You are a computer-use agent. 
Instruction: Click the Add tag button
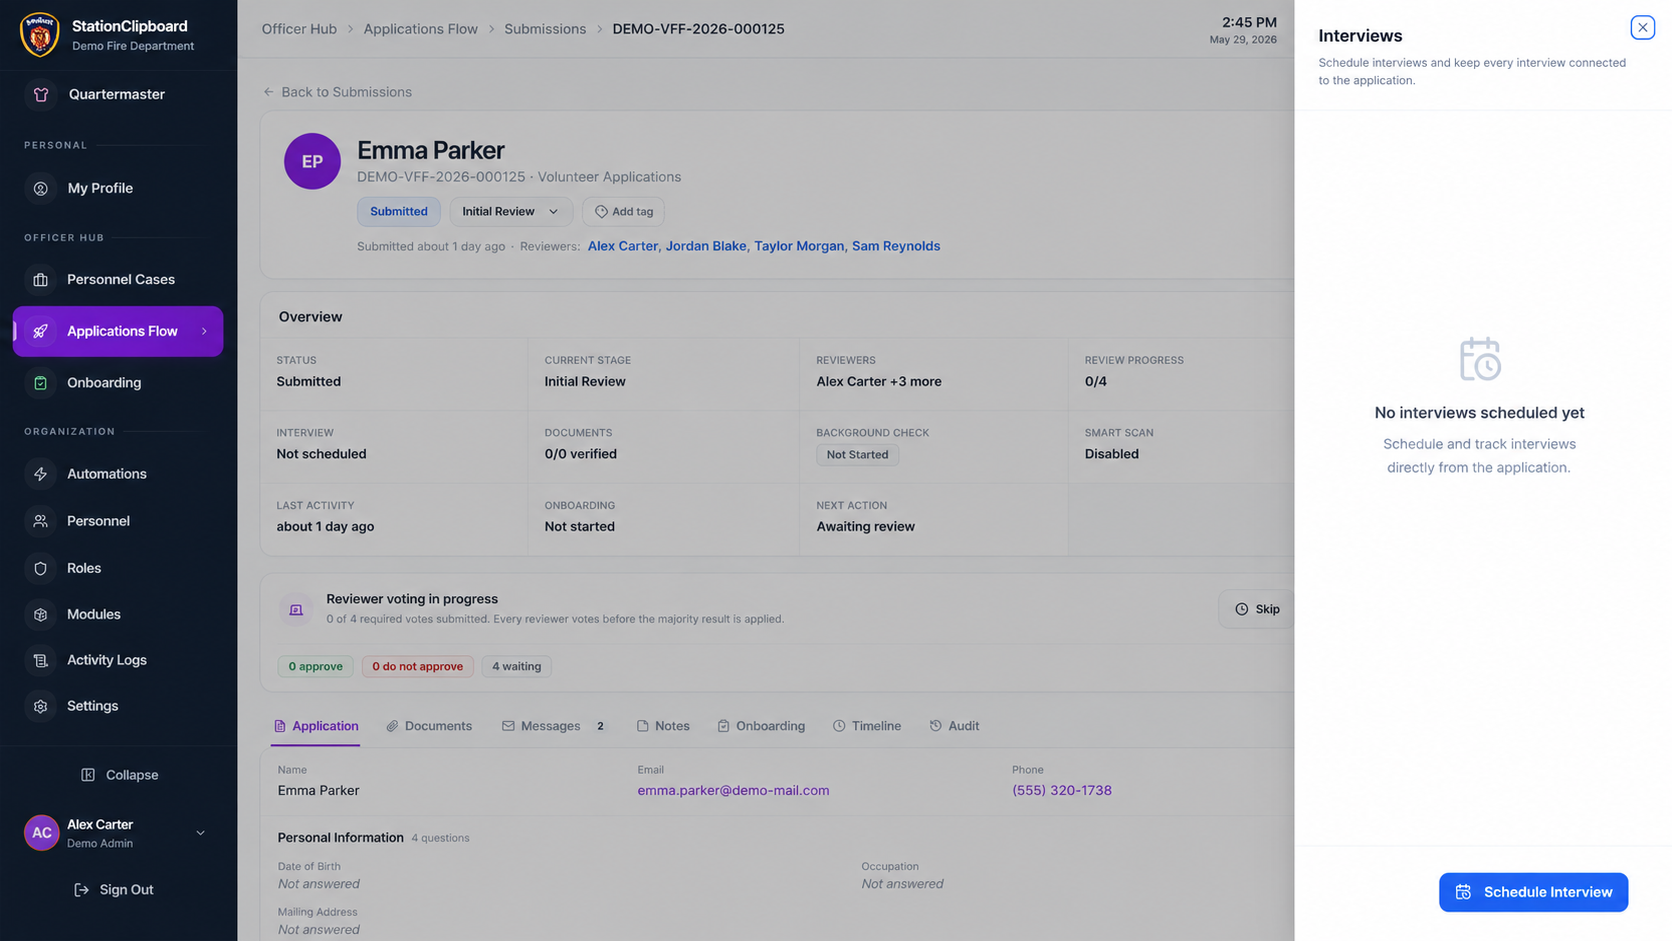[624, 212]
